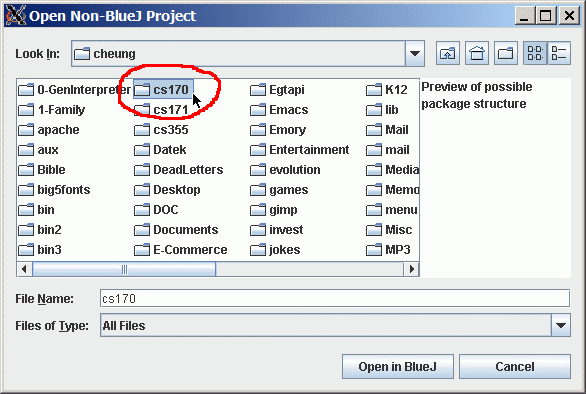
Task: Select the Emory folder icon
Action: click(258, 130)
